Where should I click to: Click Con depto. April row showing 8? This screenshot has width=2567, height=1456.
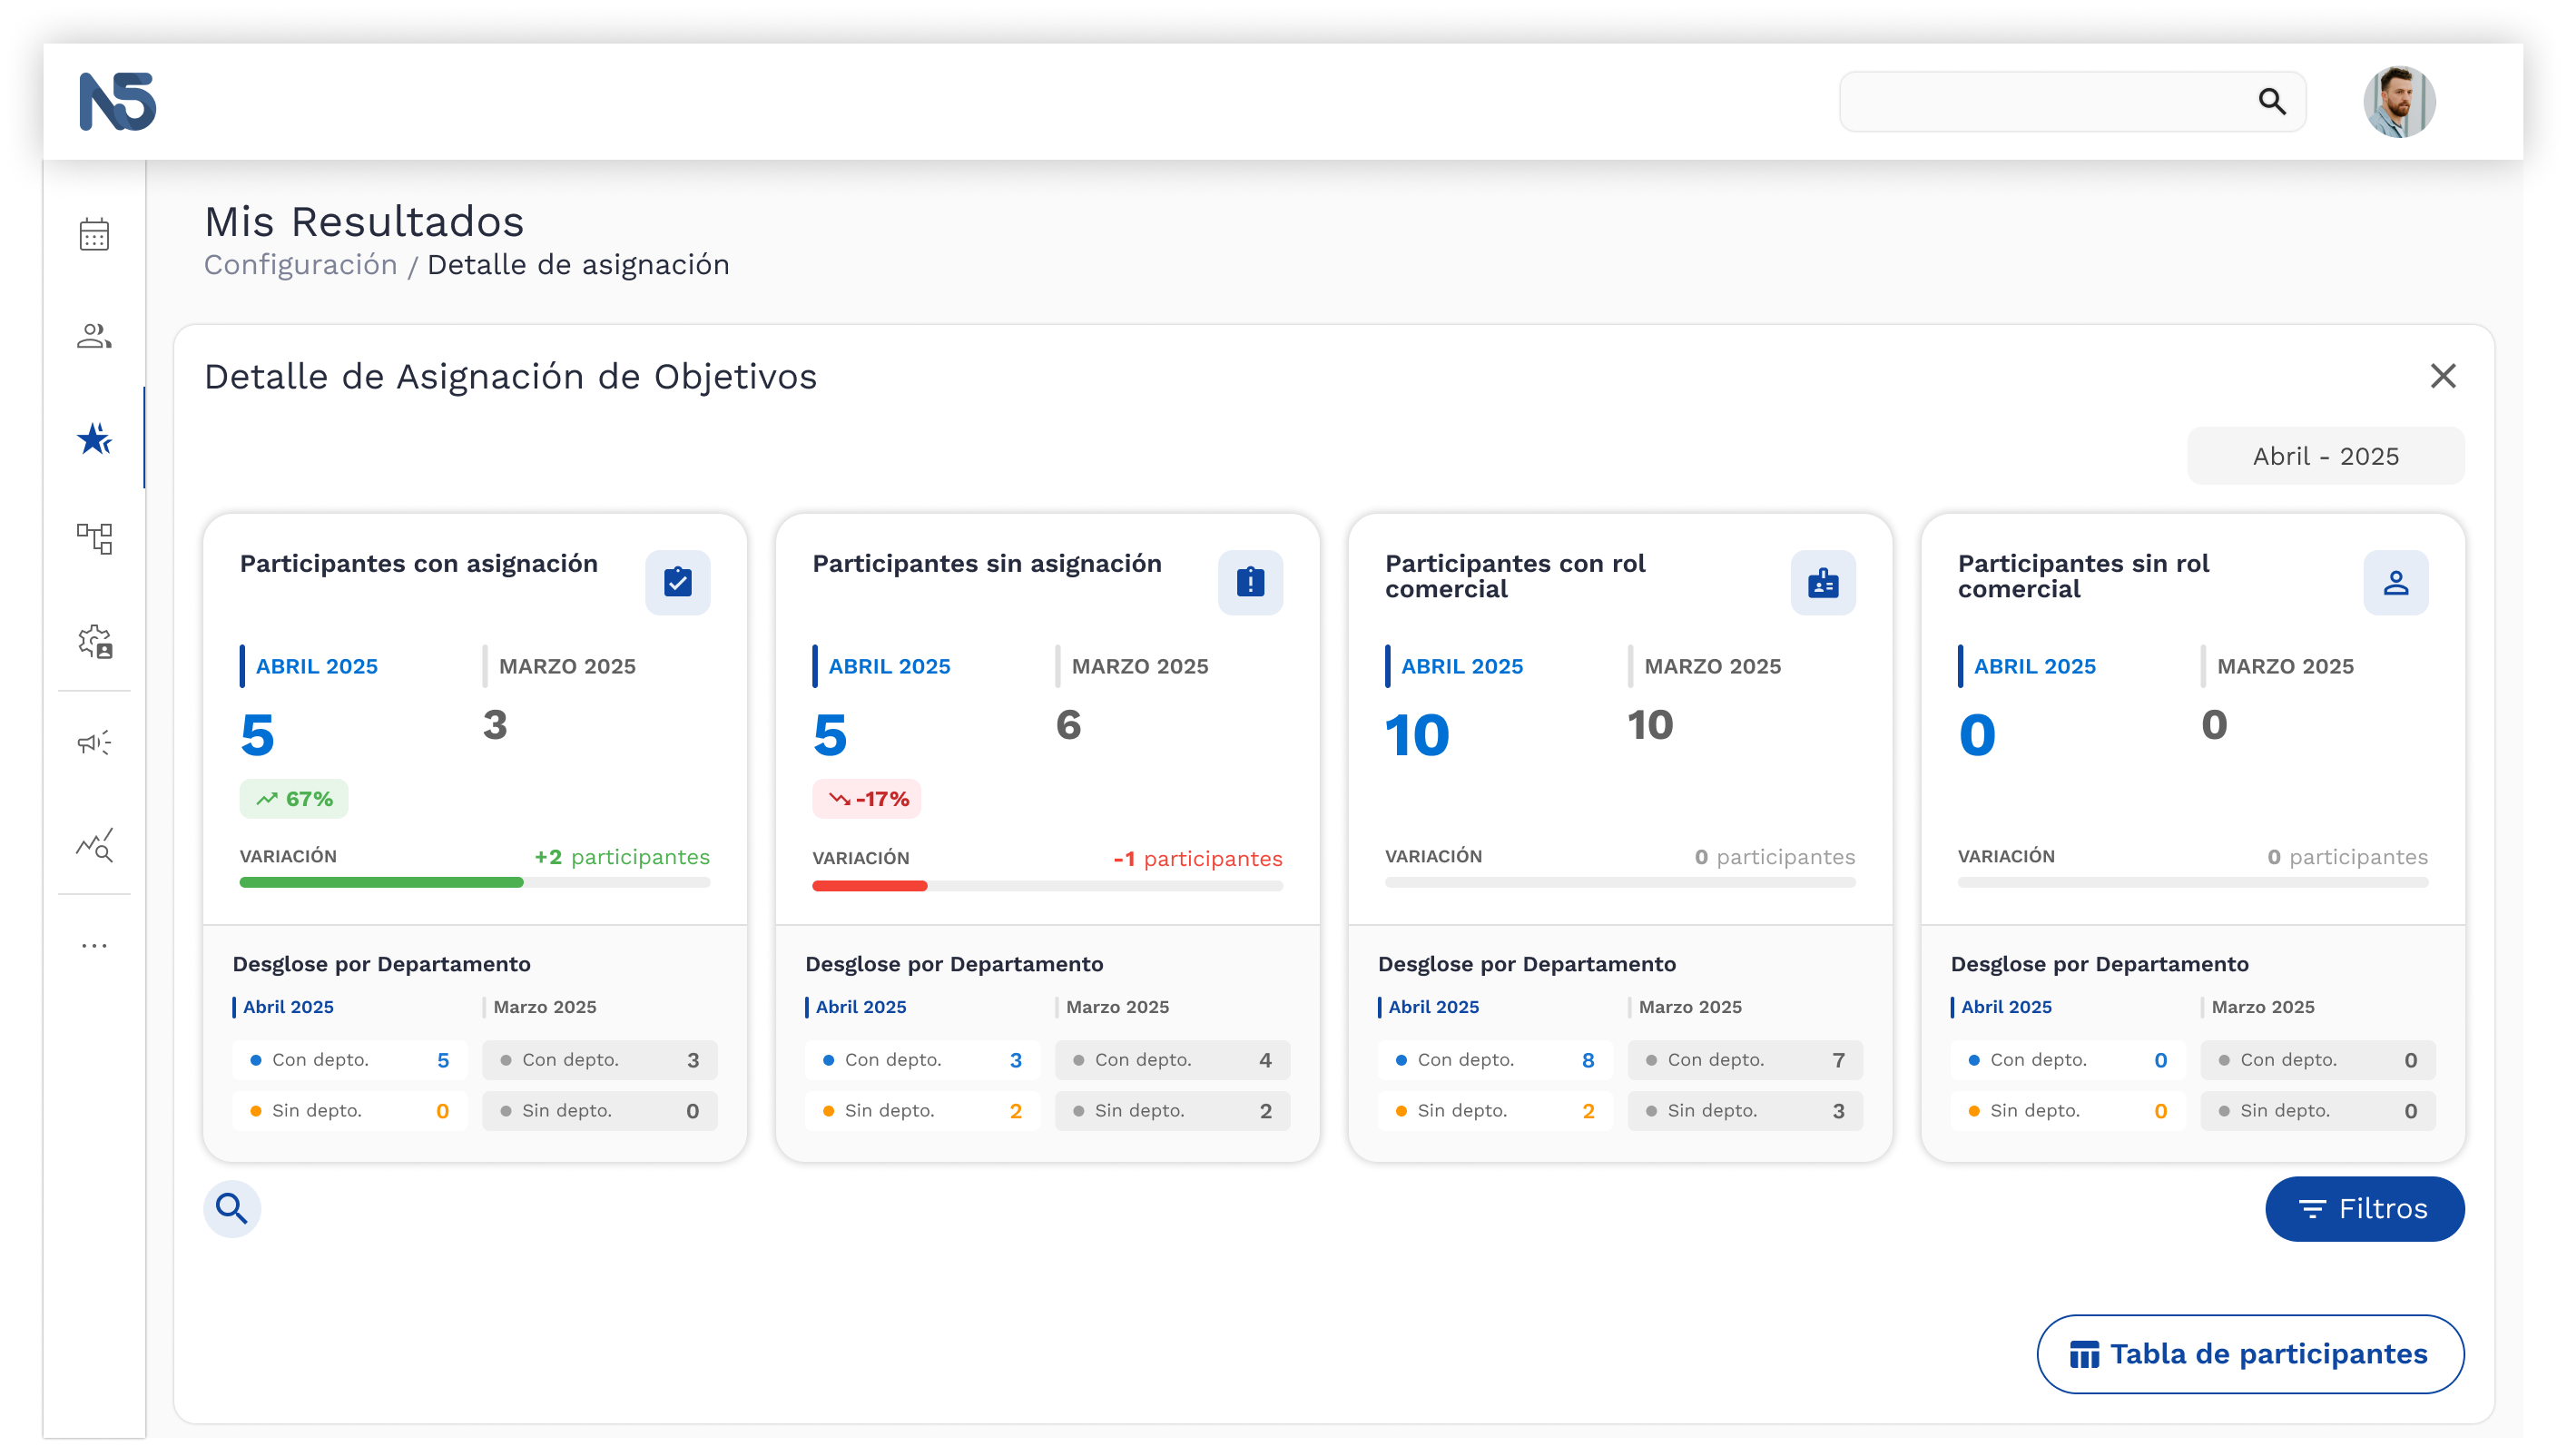click(1494, 1059)
